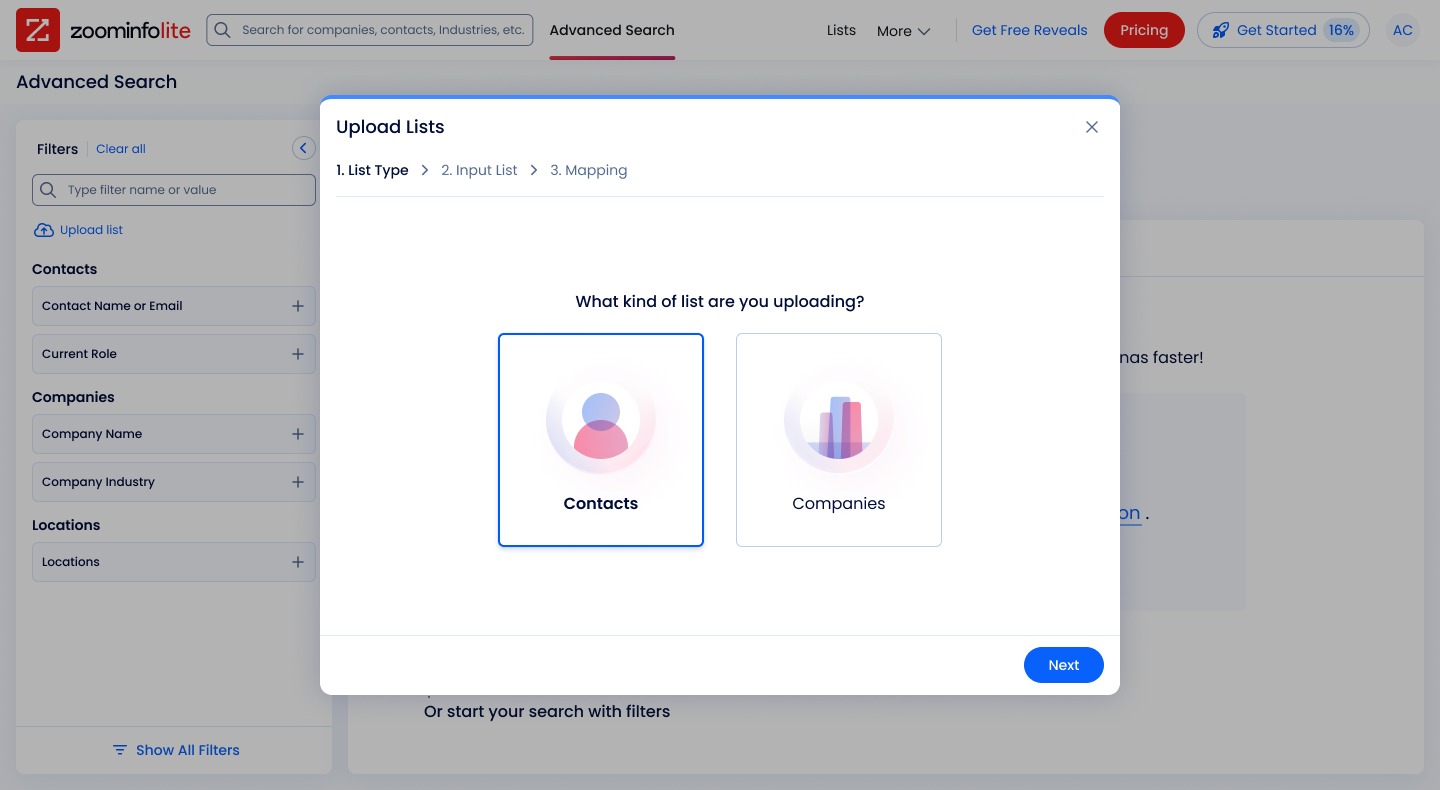This screenshot has height=790, width=1440.
Task: Collapse the Filters panel with arrow icon
Action: [304, 148]
